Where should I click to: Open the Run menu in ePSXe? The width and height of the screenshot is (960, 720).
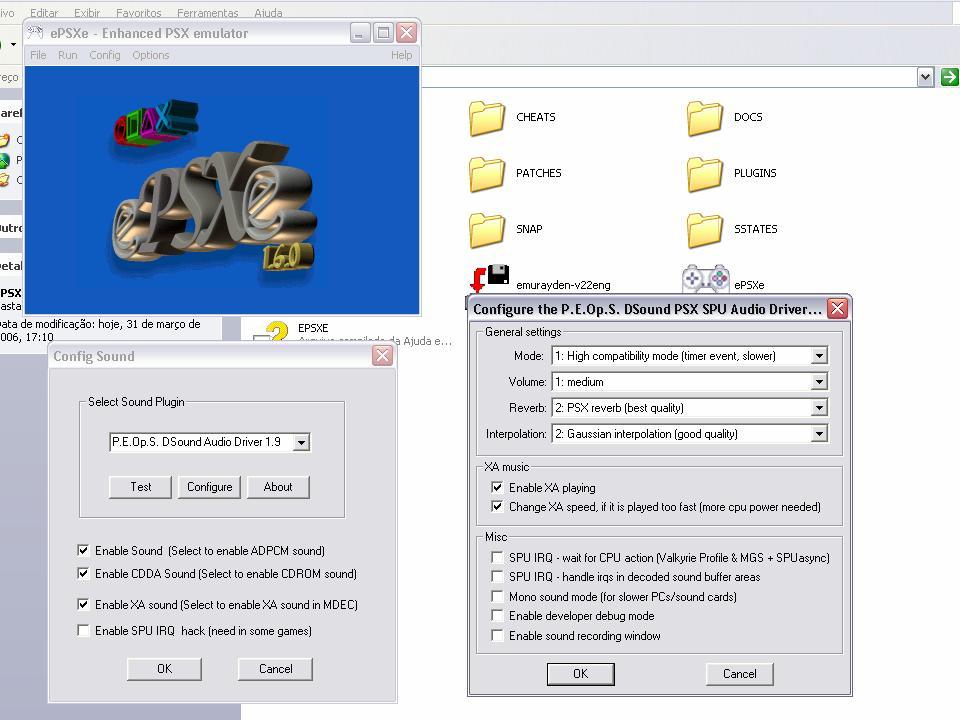click(68, 55)
